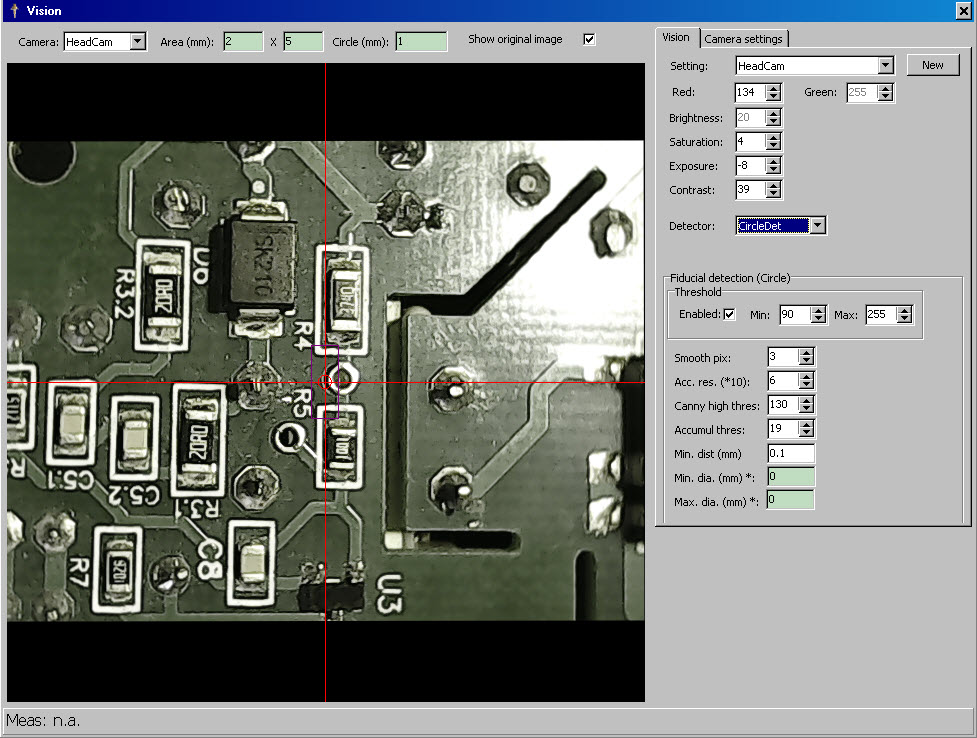Decrease the Smooth pix value
The width and height of the screenshot is (977, 738).
[x=806, y=361]
